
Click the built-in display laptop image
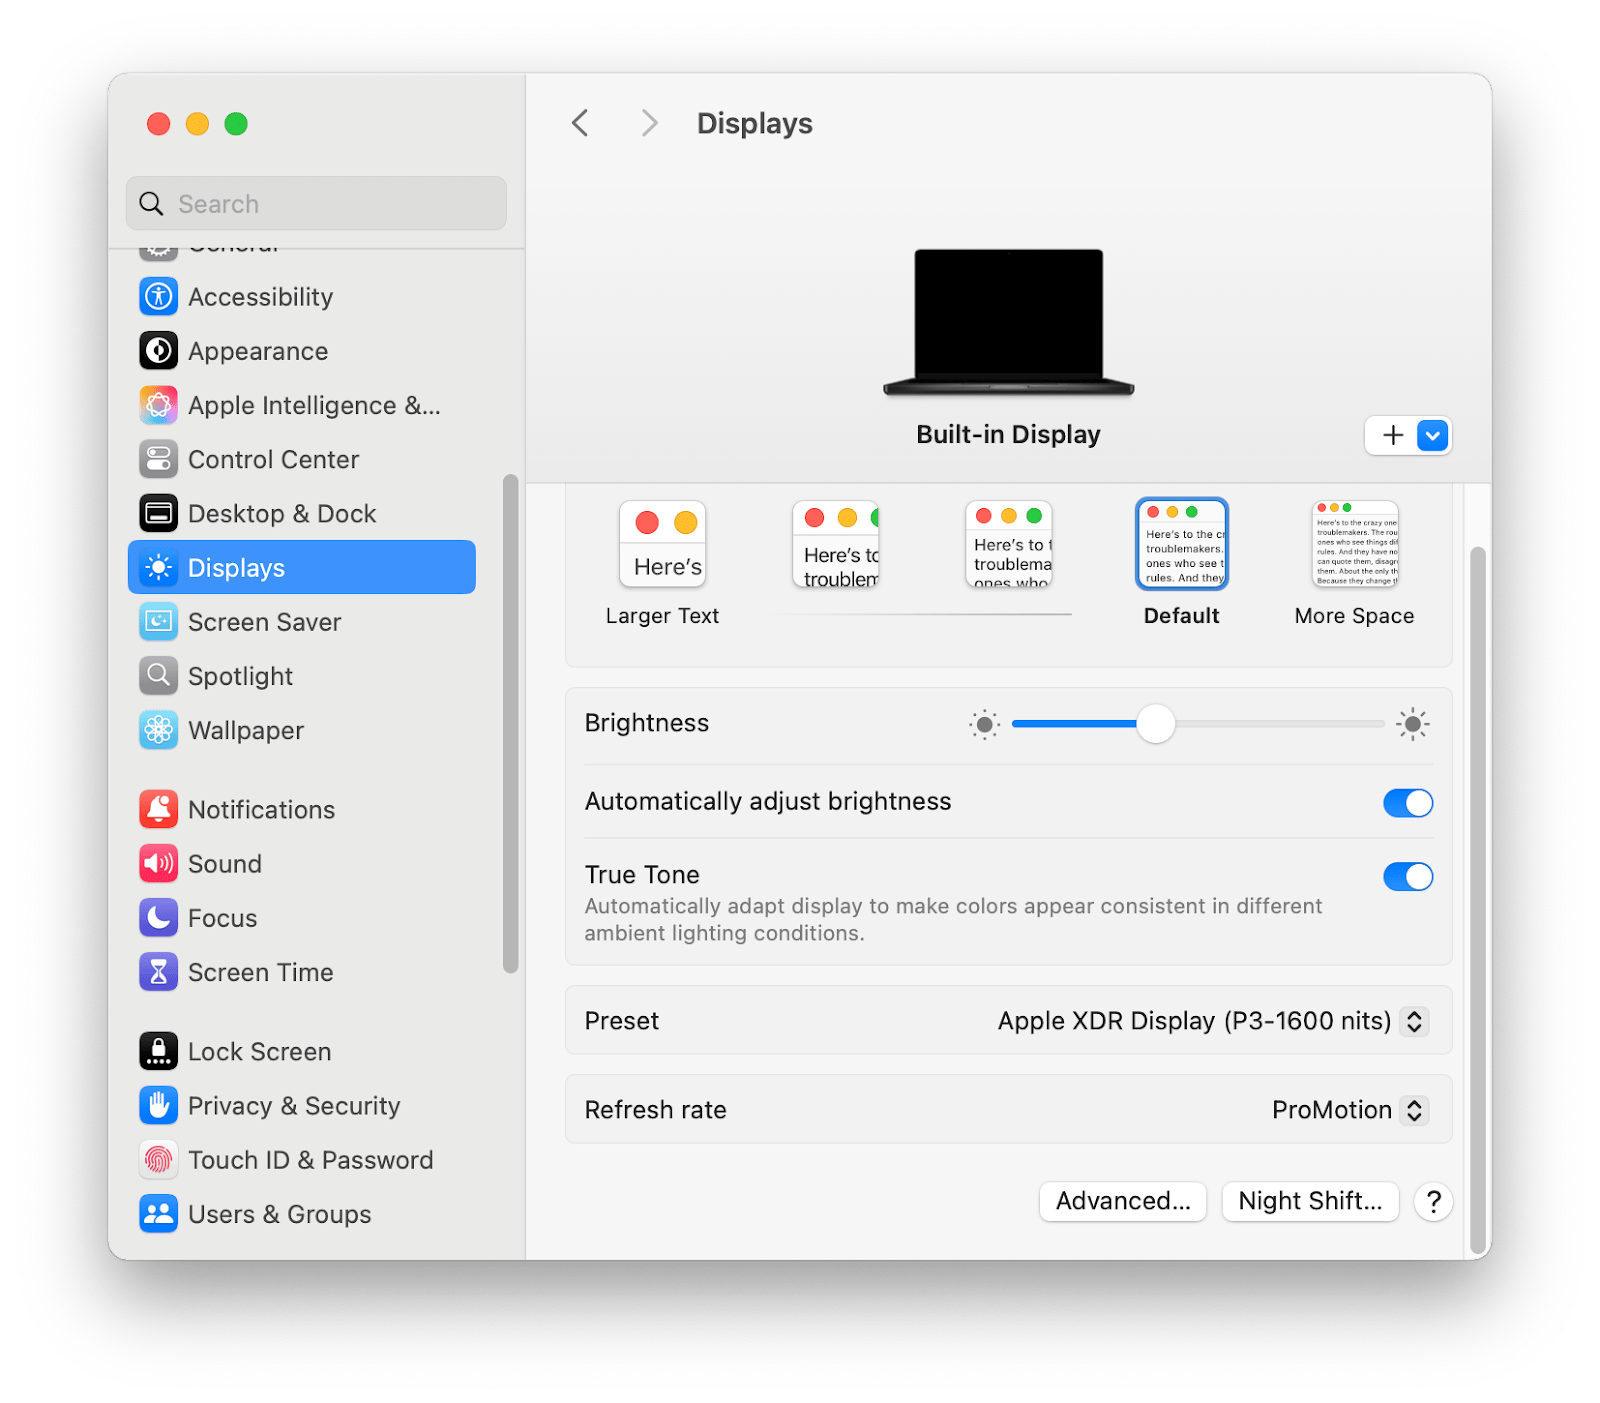coord(1008,322)
